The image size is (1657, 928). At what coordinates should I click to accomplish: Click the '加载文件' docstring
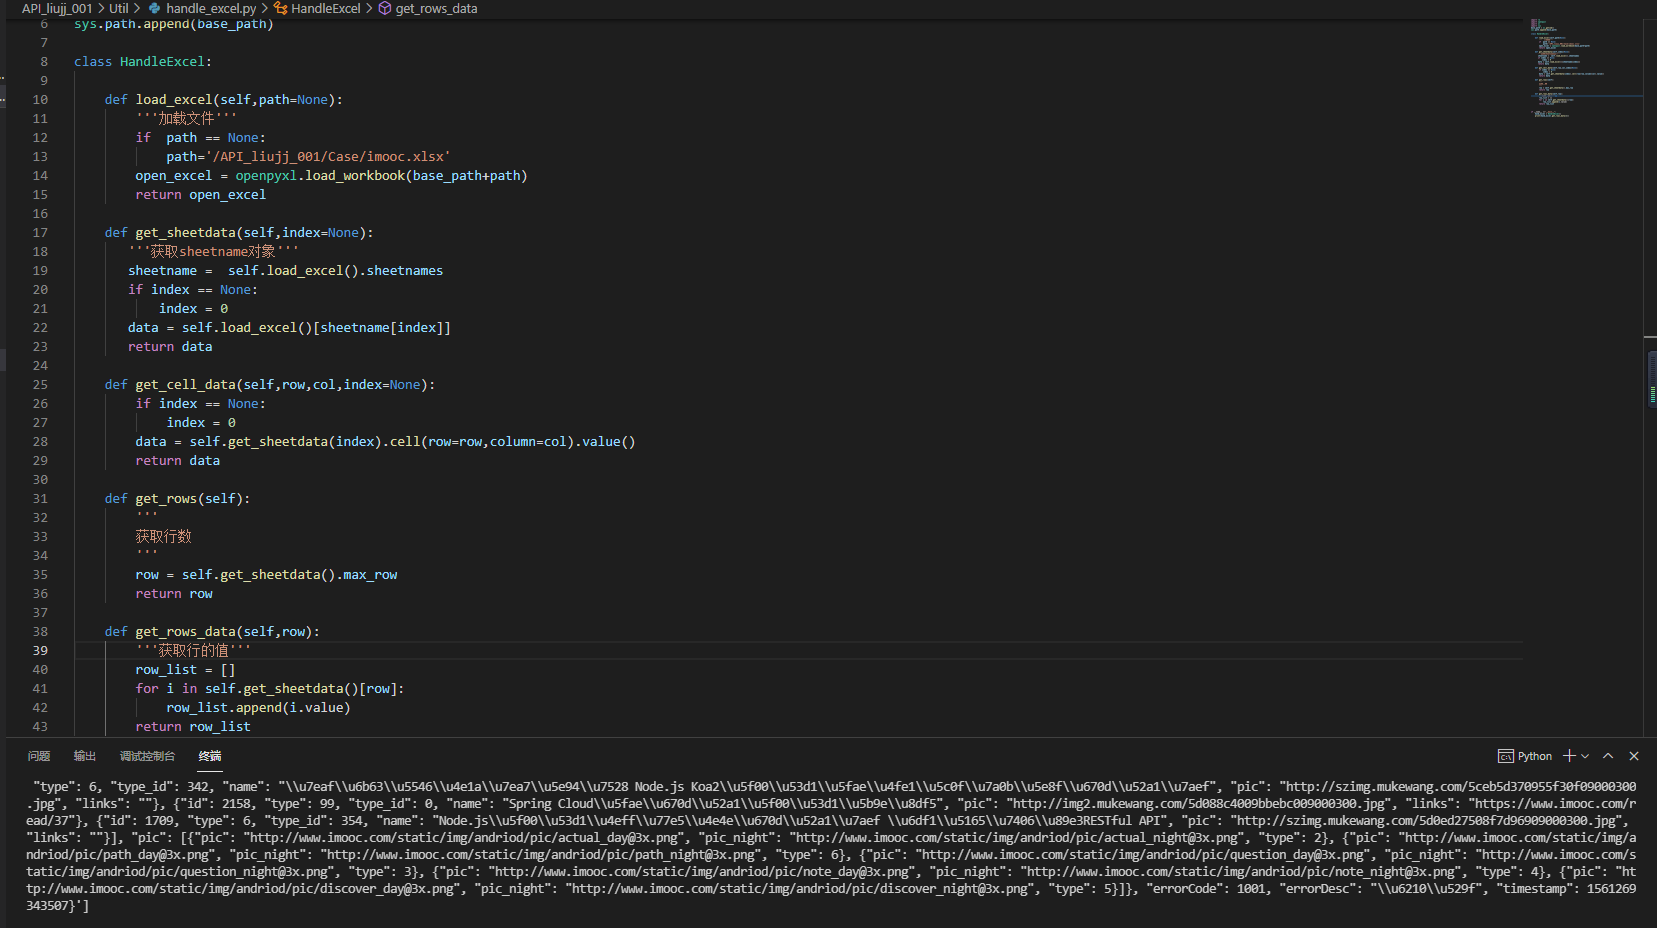[x=186, y=118]
